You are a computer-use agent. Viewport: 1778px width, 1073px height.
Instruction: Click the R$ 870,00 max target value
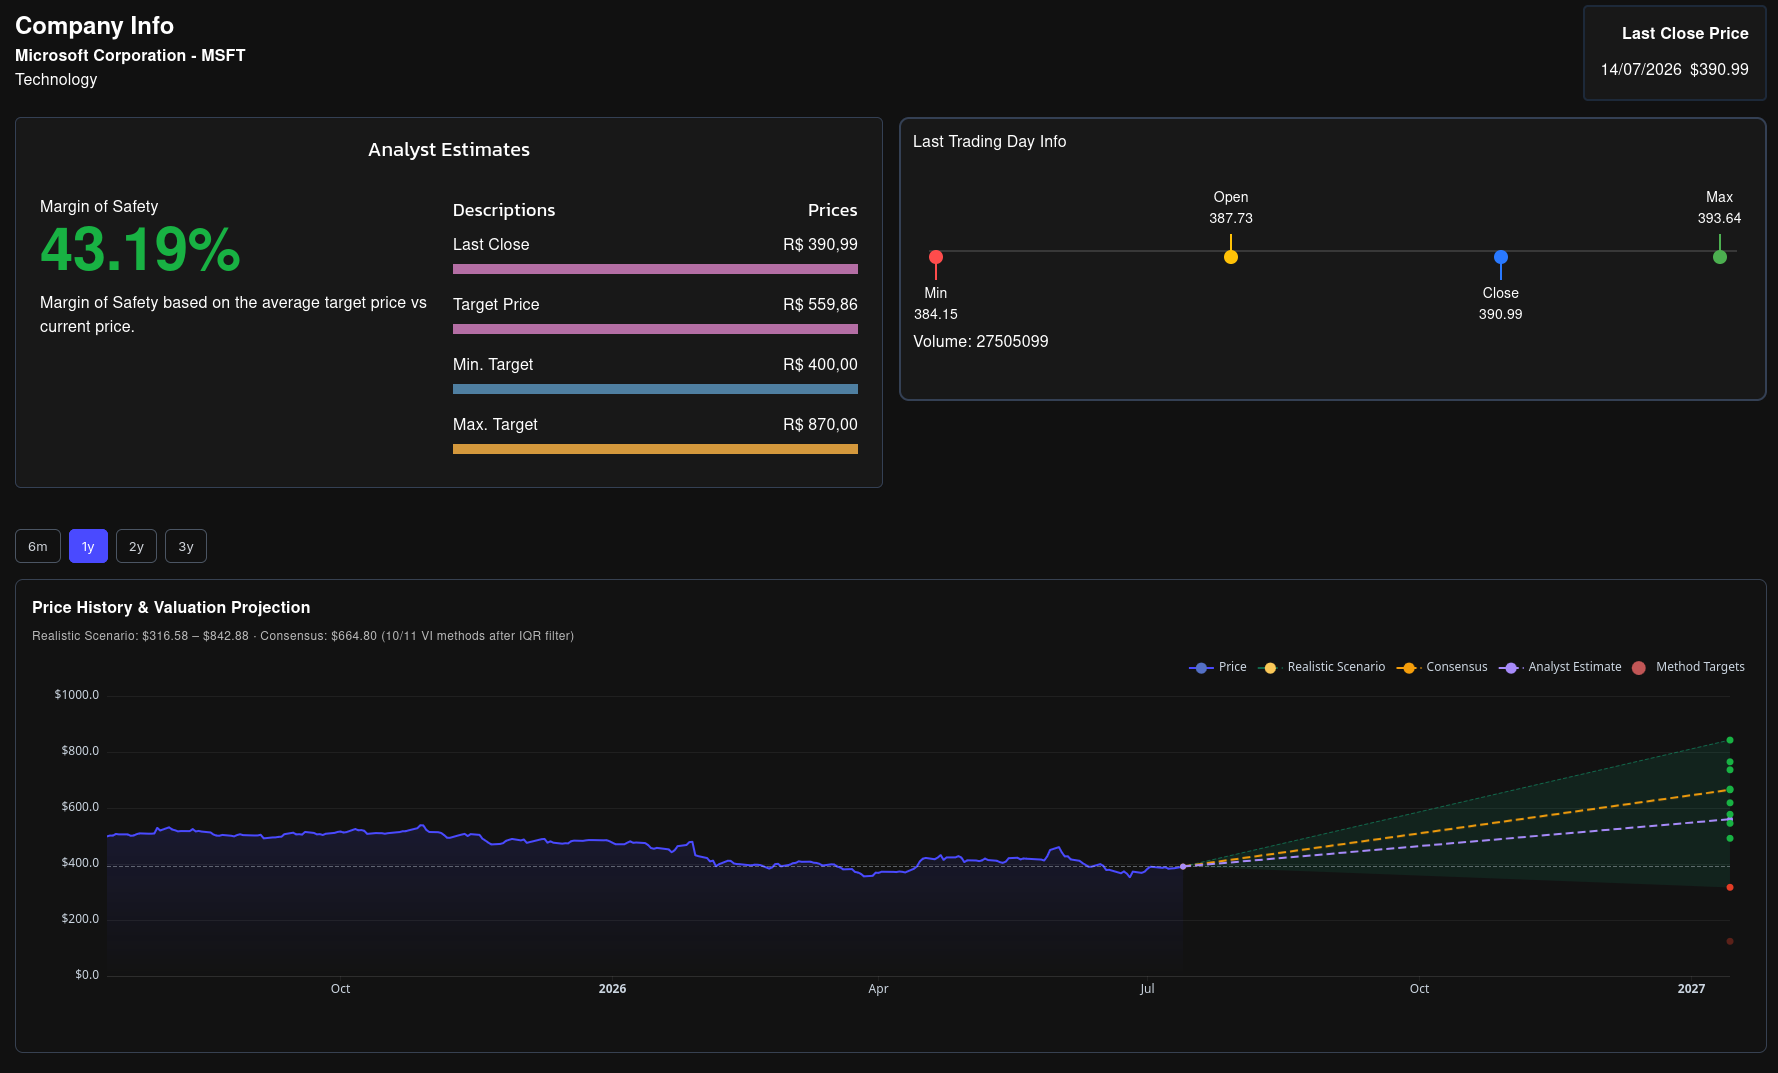pos(820,424)
